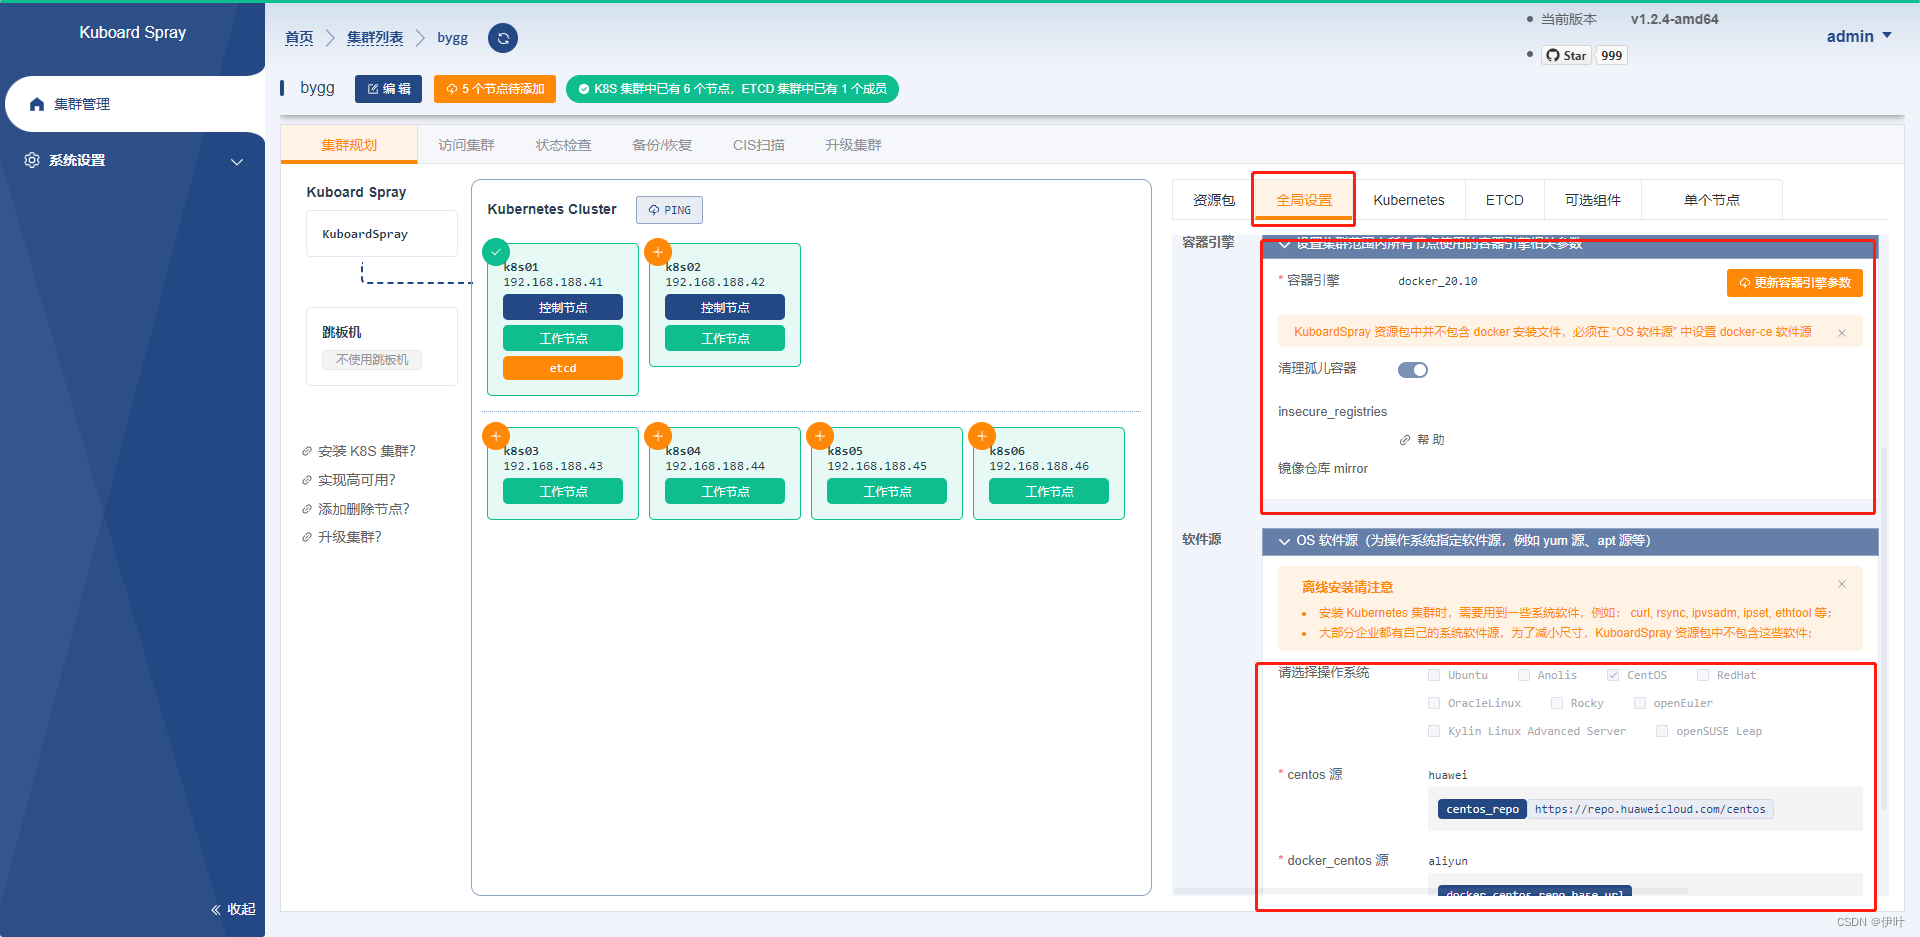Open the 安装 K8S 集群? help link
Viewport: 1920px width, 937px height.
(x=359, y=451)
